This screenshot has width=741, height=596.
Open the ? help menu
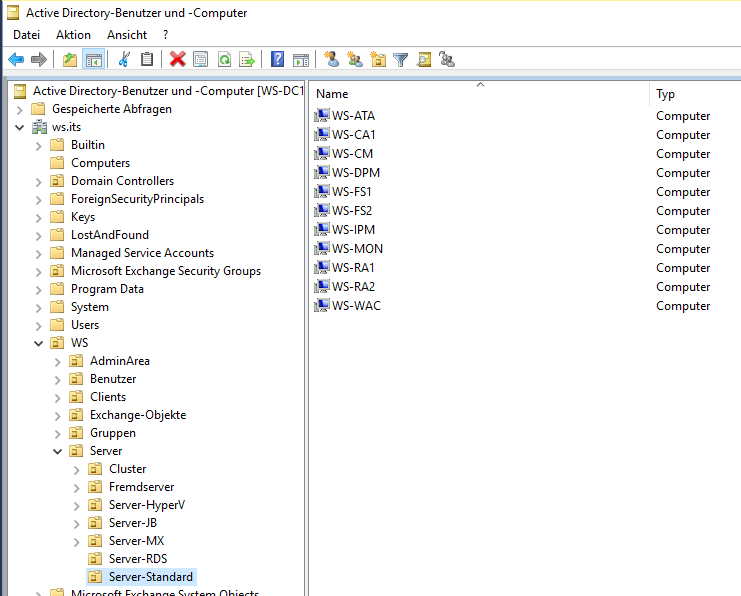[x=165, y=35]
